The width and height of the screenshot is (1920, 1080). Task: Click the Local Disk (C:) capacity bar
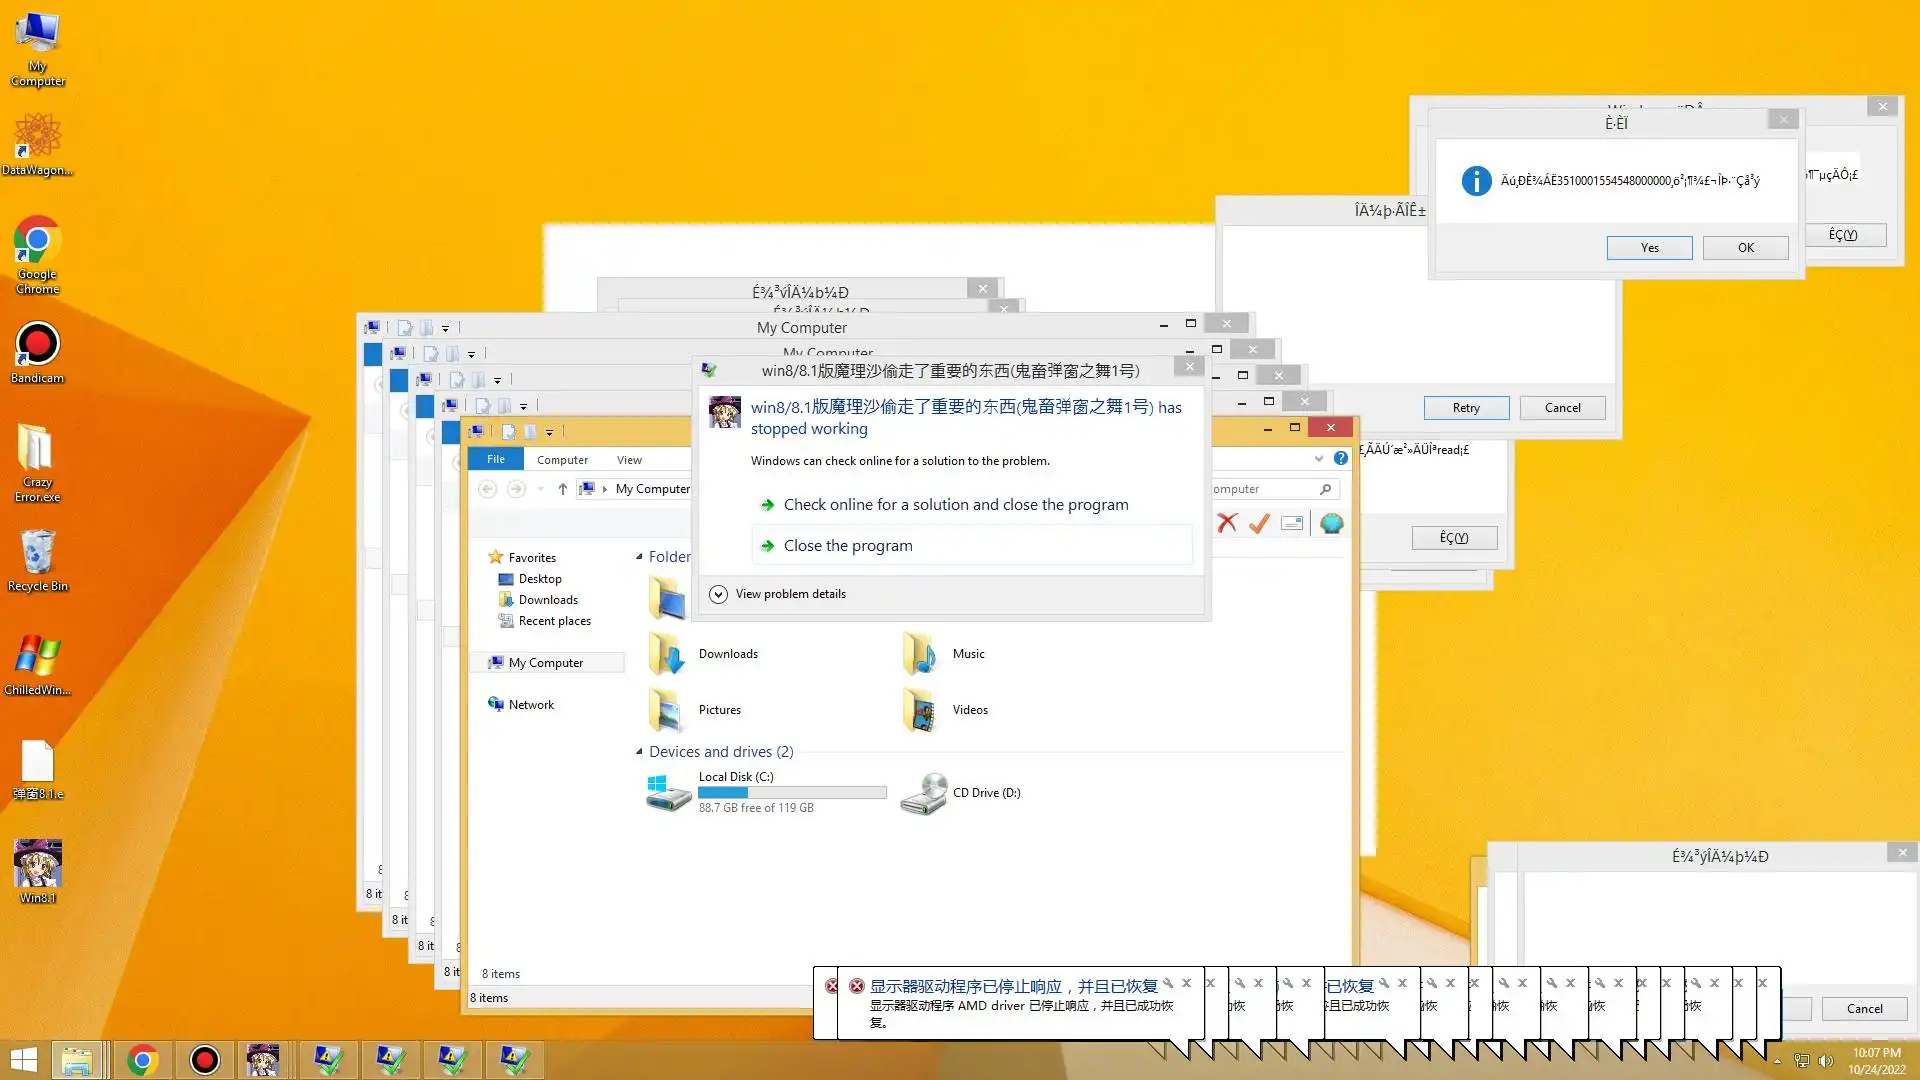[x=792, y=792]
